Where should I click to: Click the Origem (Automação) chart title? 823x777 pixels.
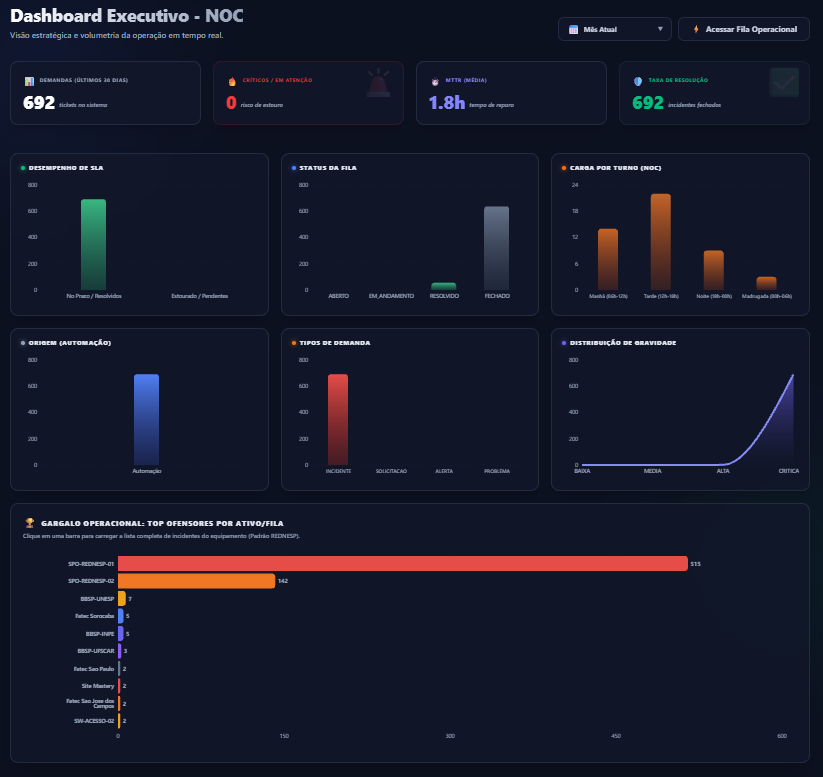[x=70, y=343]
